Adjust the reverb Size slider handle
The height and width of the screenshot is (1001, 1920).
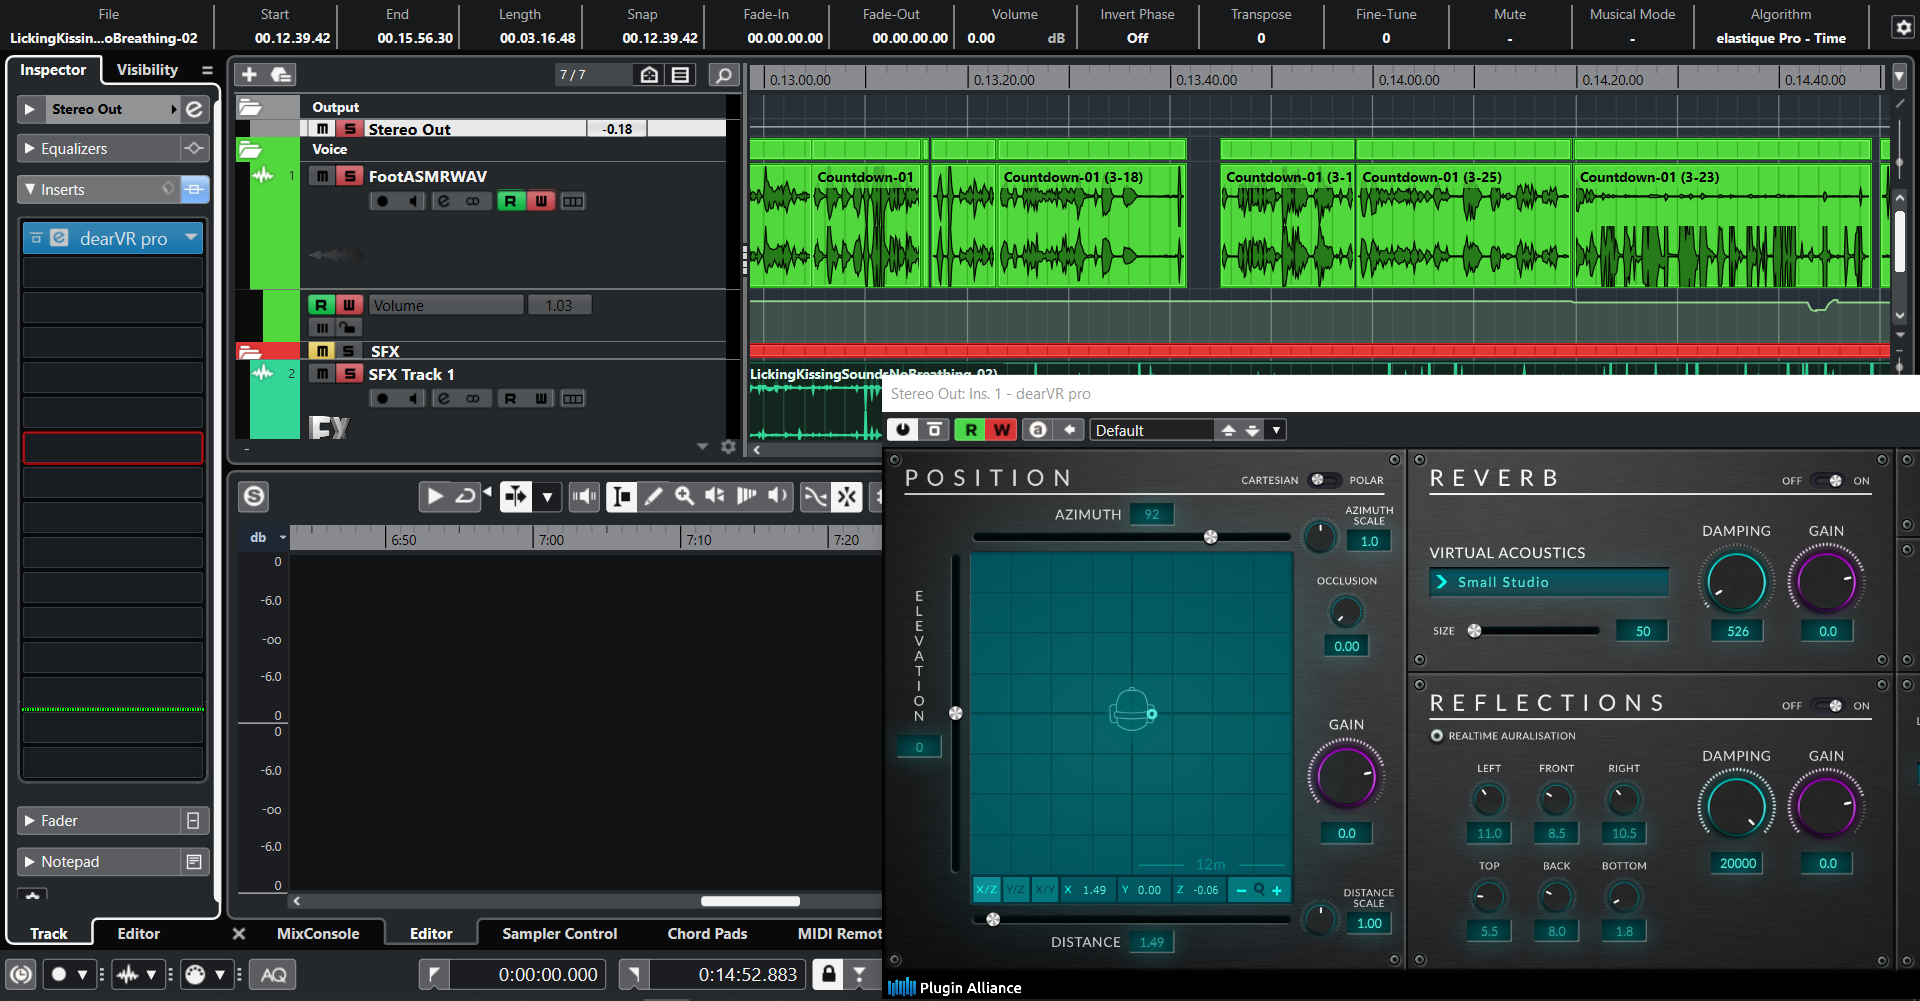pos(1474,631)
